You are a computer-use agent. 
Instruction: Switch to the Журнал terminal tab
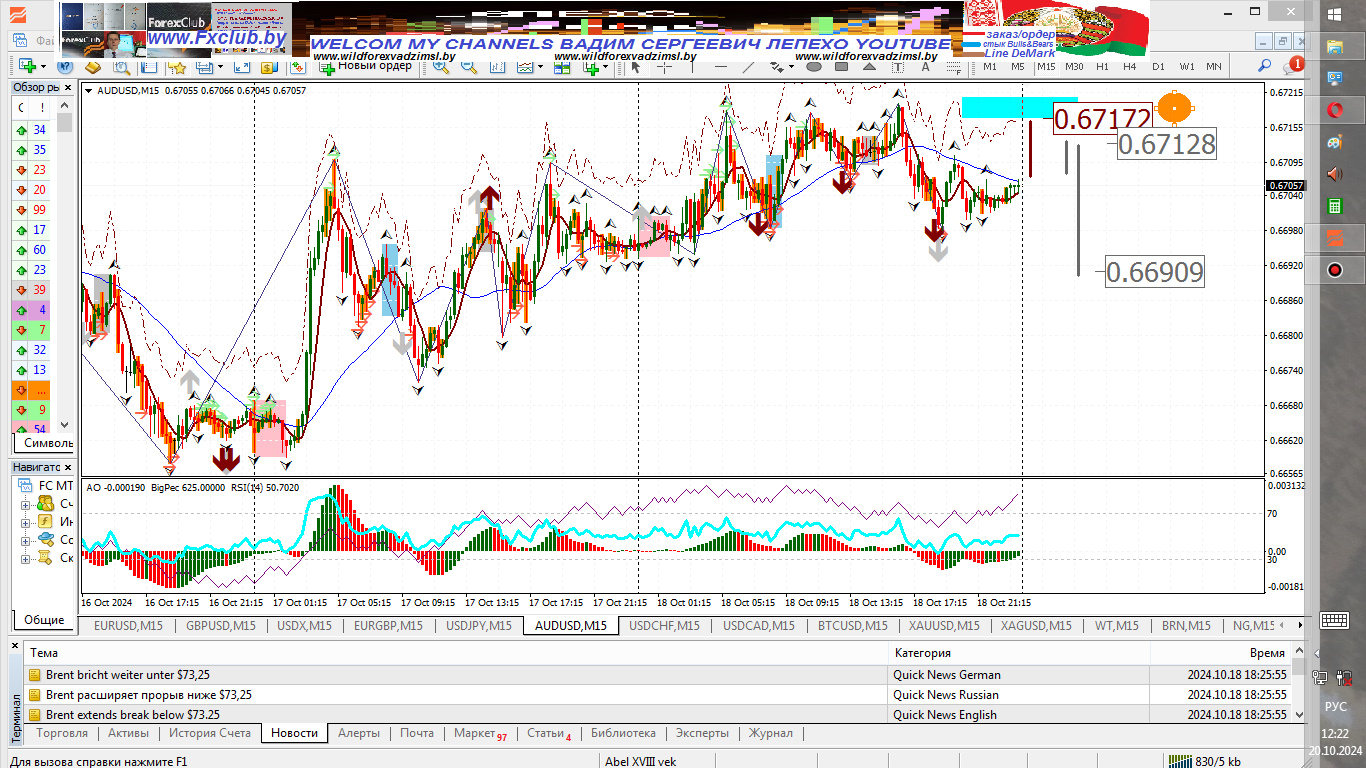[770, 733]
